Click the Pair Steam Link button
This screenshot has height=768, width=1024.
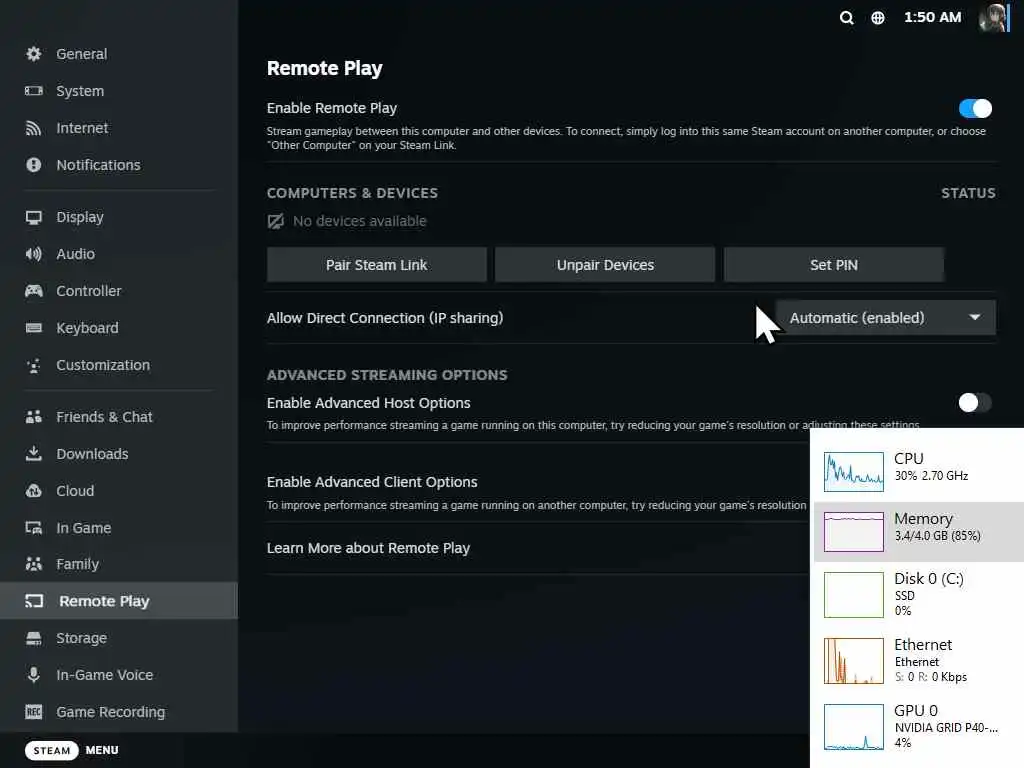coord(376,264)
